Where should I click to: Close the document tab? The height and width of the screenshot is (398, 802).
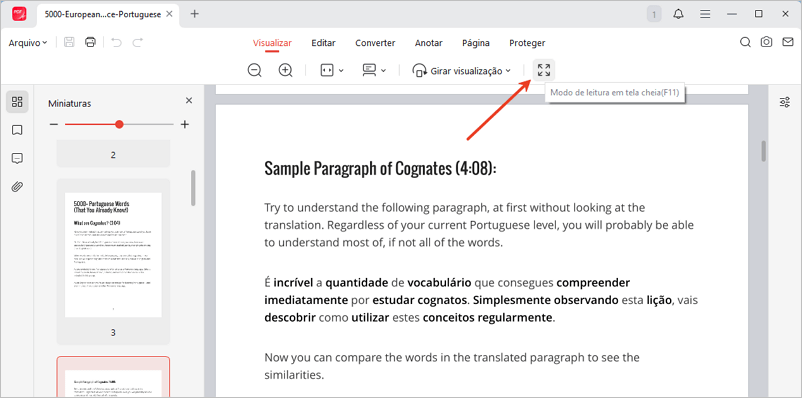coord(170,14)
